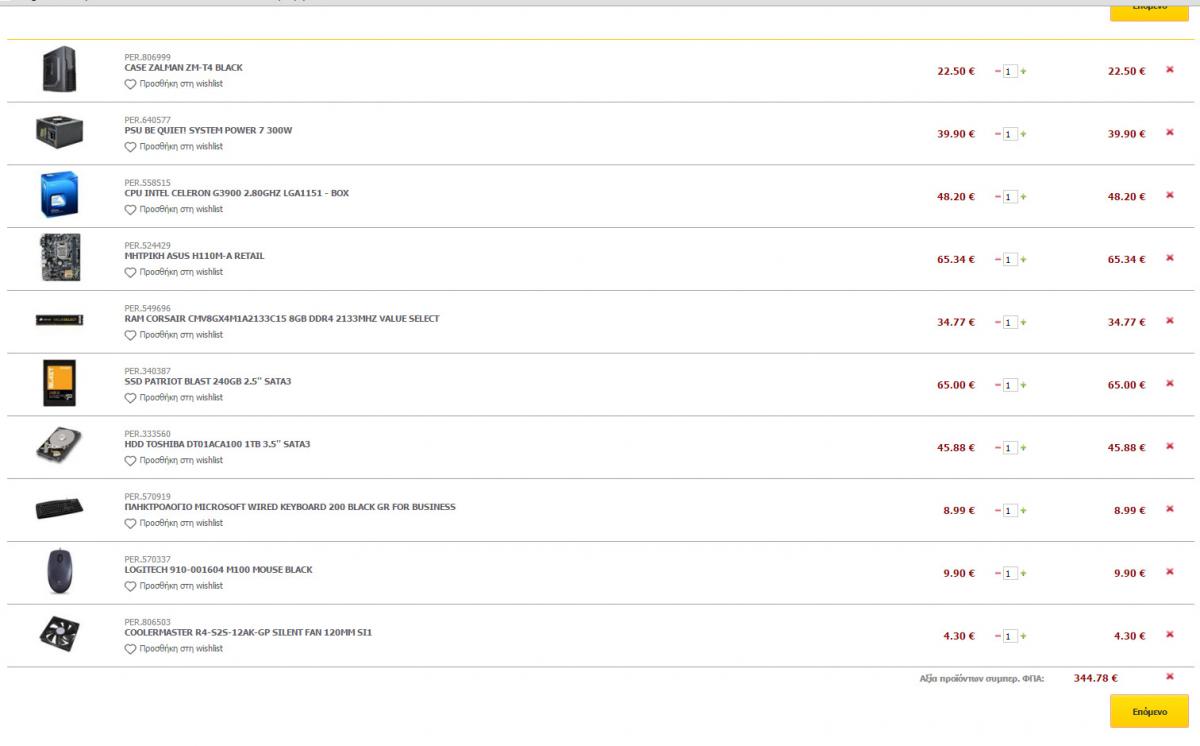Screen dimensions: 1200x746
Task: Add CPU INTEL CELERON G3900 to wishlist
Action: (x=174, y=210)
